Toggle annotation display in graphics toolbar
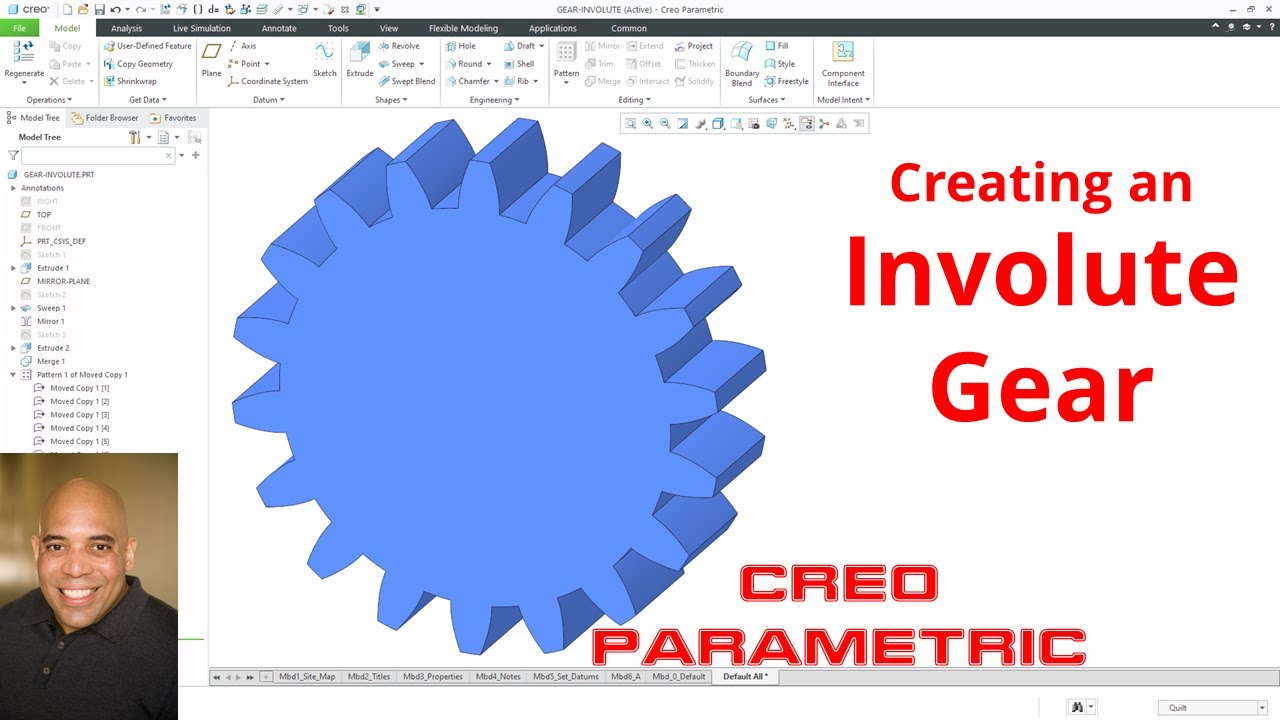This screenshot has width=1280, height=720. pyautogui.click(x=806, y=124)
